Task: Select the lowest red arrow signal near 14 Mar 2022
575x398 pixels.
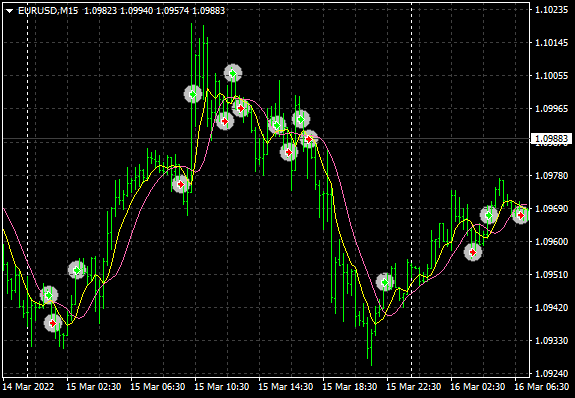Action: [53, 323]
